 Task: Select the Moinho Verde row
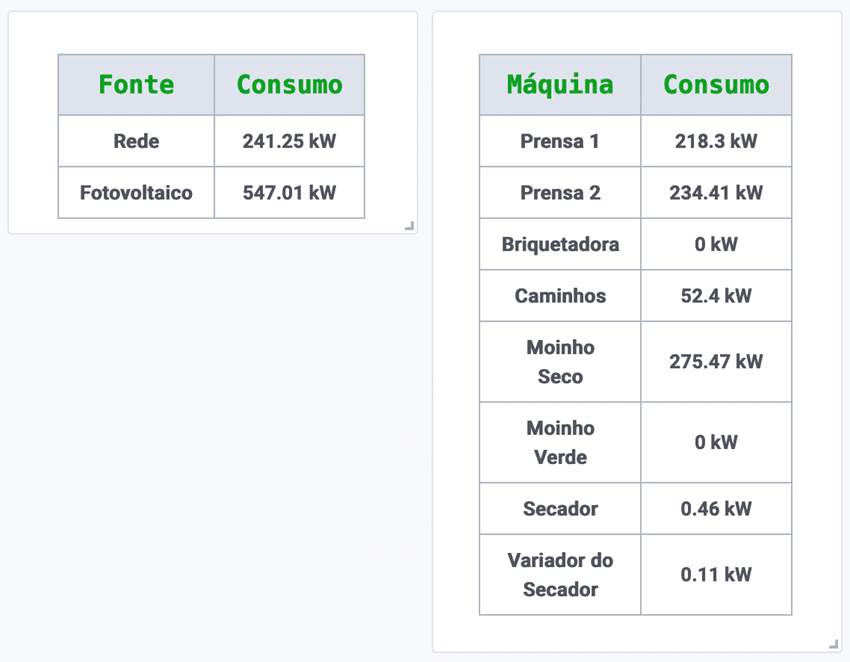coord(559,442)
